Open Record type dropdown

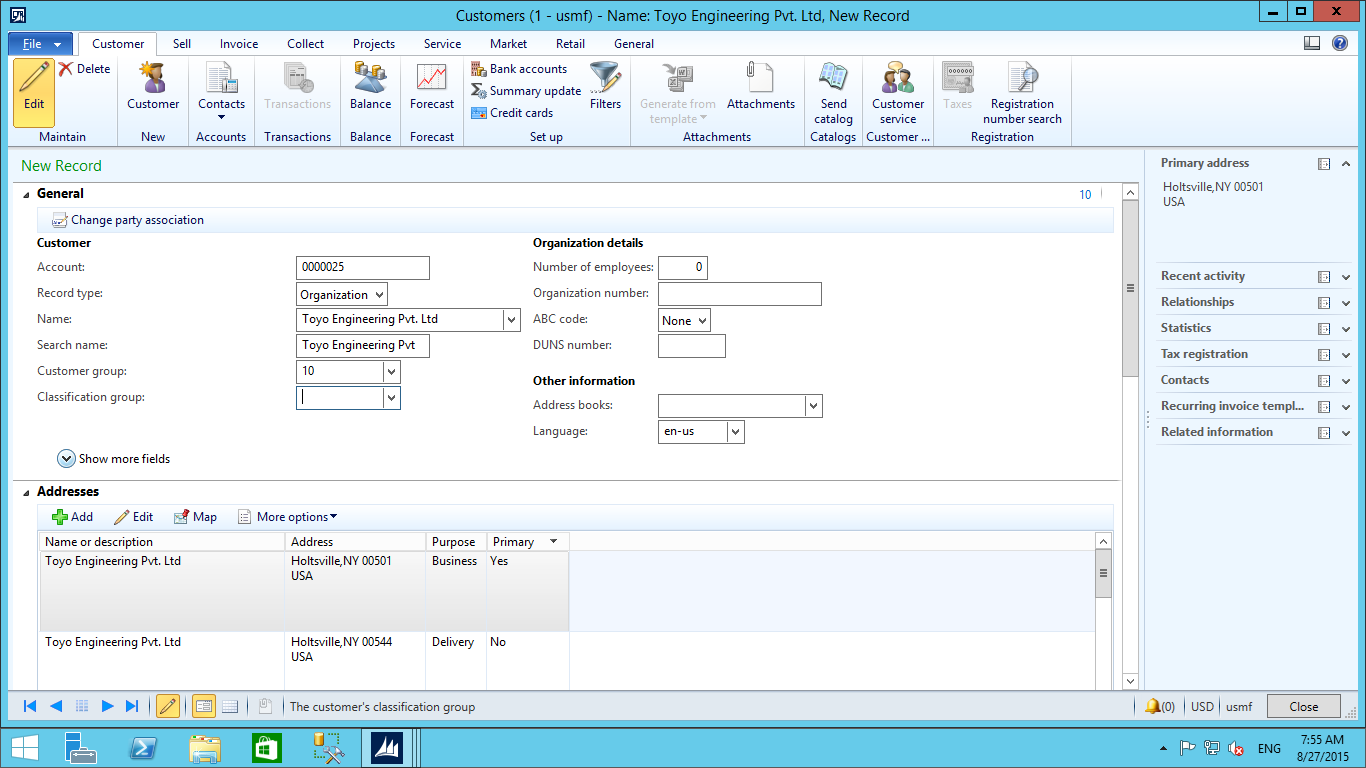(x=342, y=295)
